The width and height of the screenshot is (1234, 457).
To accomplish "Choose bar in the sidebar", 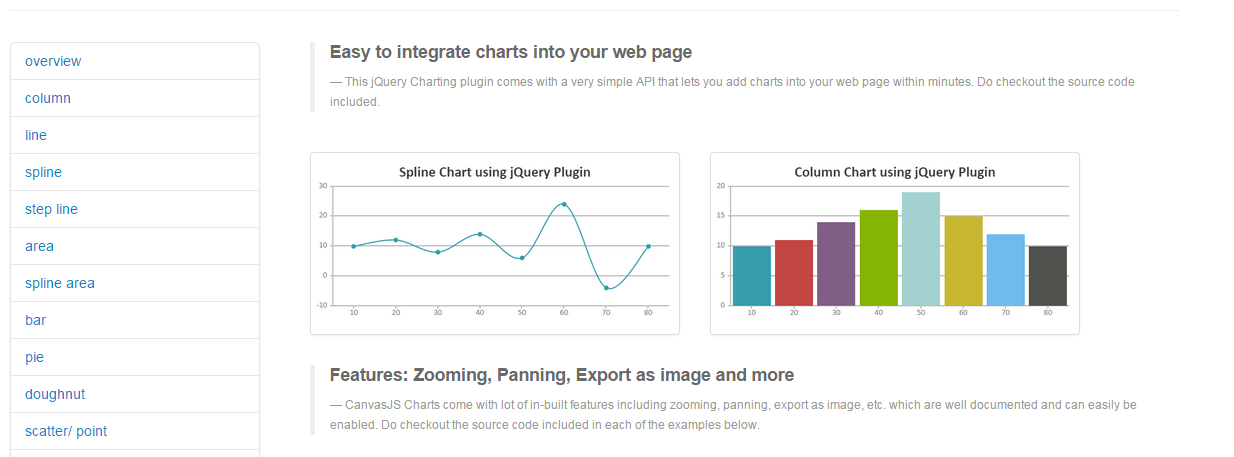I will 36,320.
